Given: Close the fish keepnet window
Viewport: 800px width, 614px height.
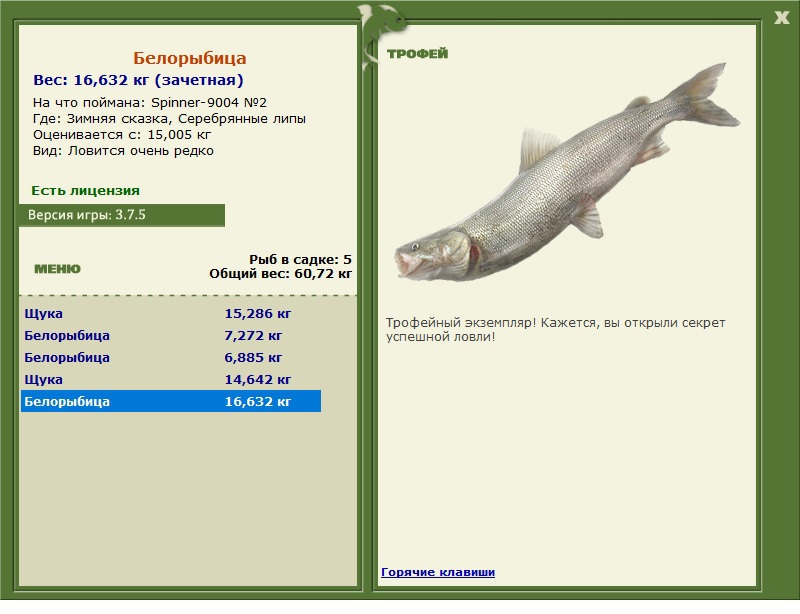Looking at the screenshot, I should [x=781, y=18].
